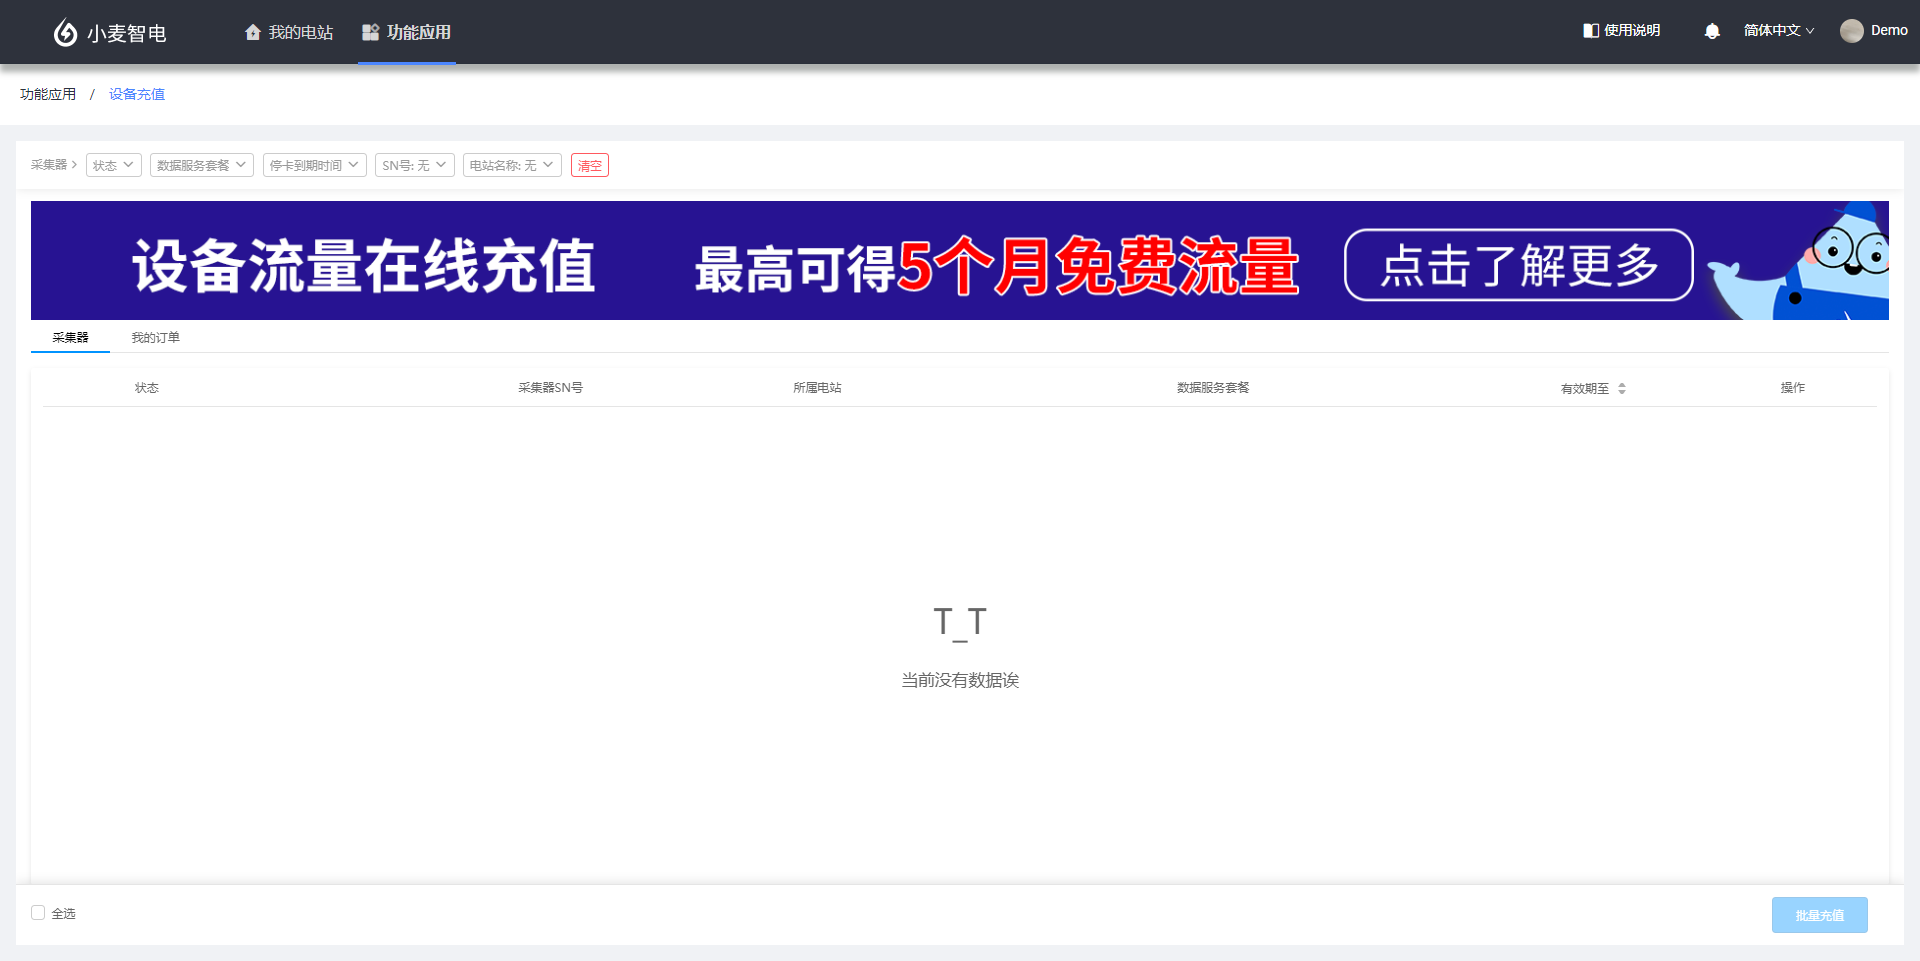Open the 简体中文 language selector
Image resolution: width=1920 pixels, height=961 pixels.
1778,31
